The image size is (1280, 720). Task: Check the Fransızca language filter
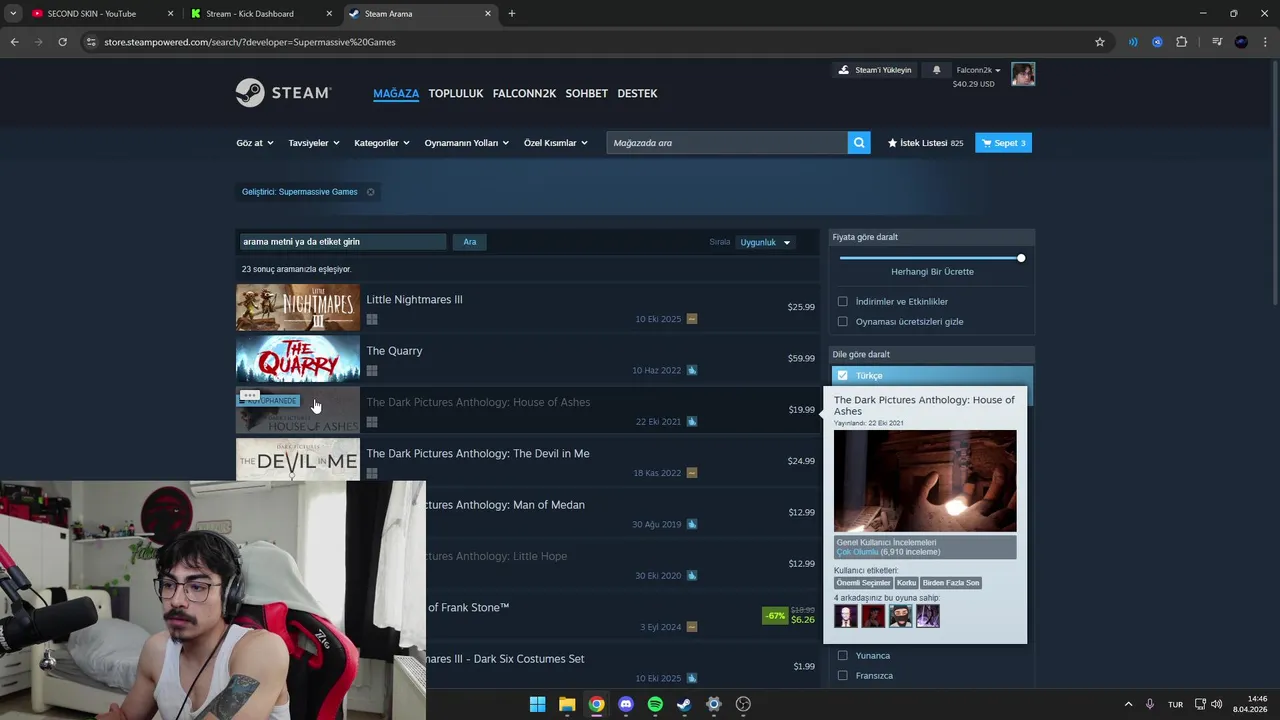(x=843, y=675)
